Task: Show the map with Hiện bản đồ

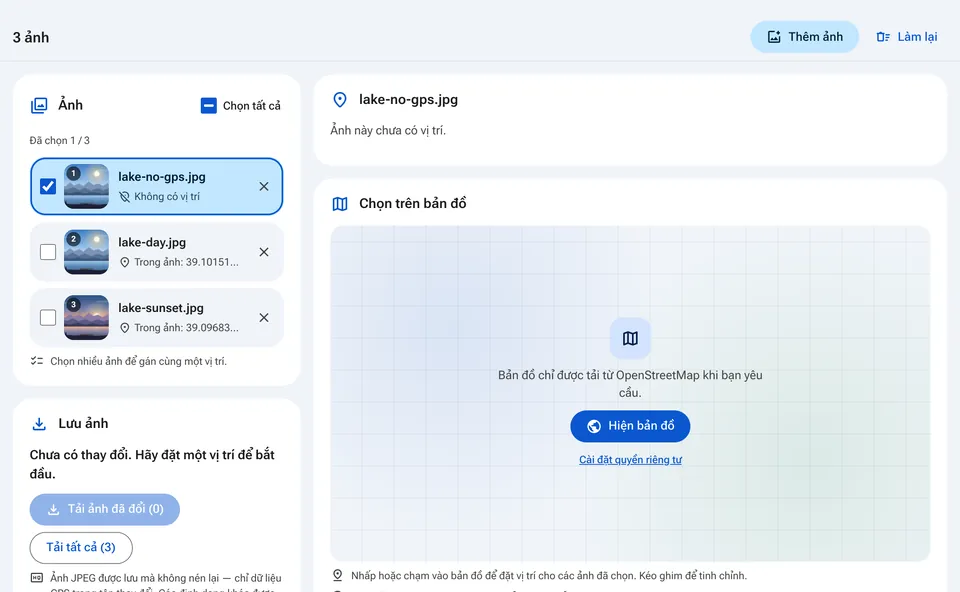Action: pos(630,426)
